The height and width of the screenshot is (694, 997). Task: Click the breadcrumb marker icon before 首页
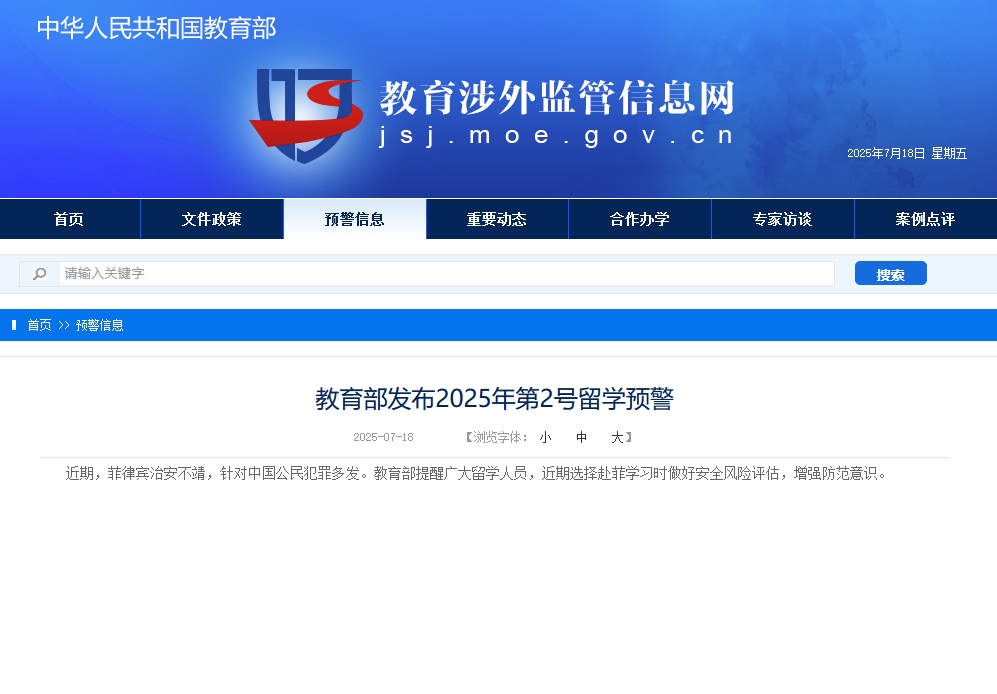tap(14, 325)
